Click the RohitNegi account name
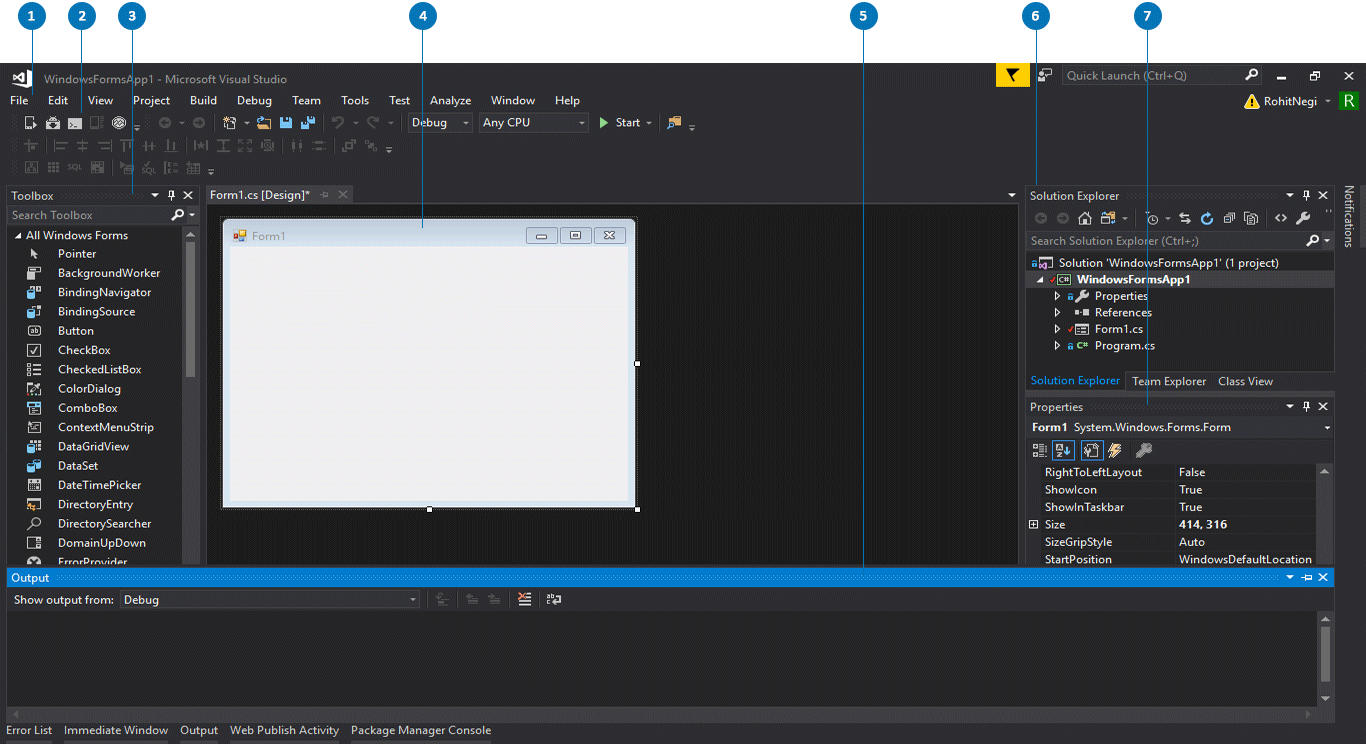 pyautogui.click(x=1290, y=101)
